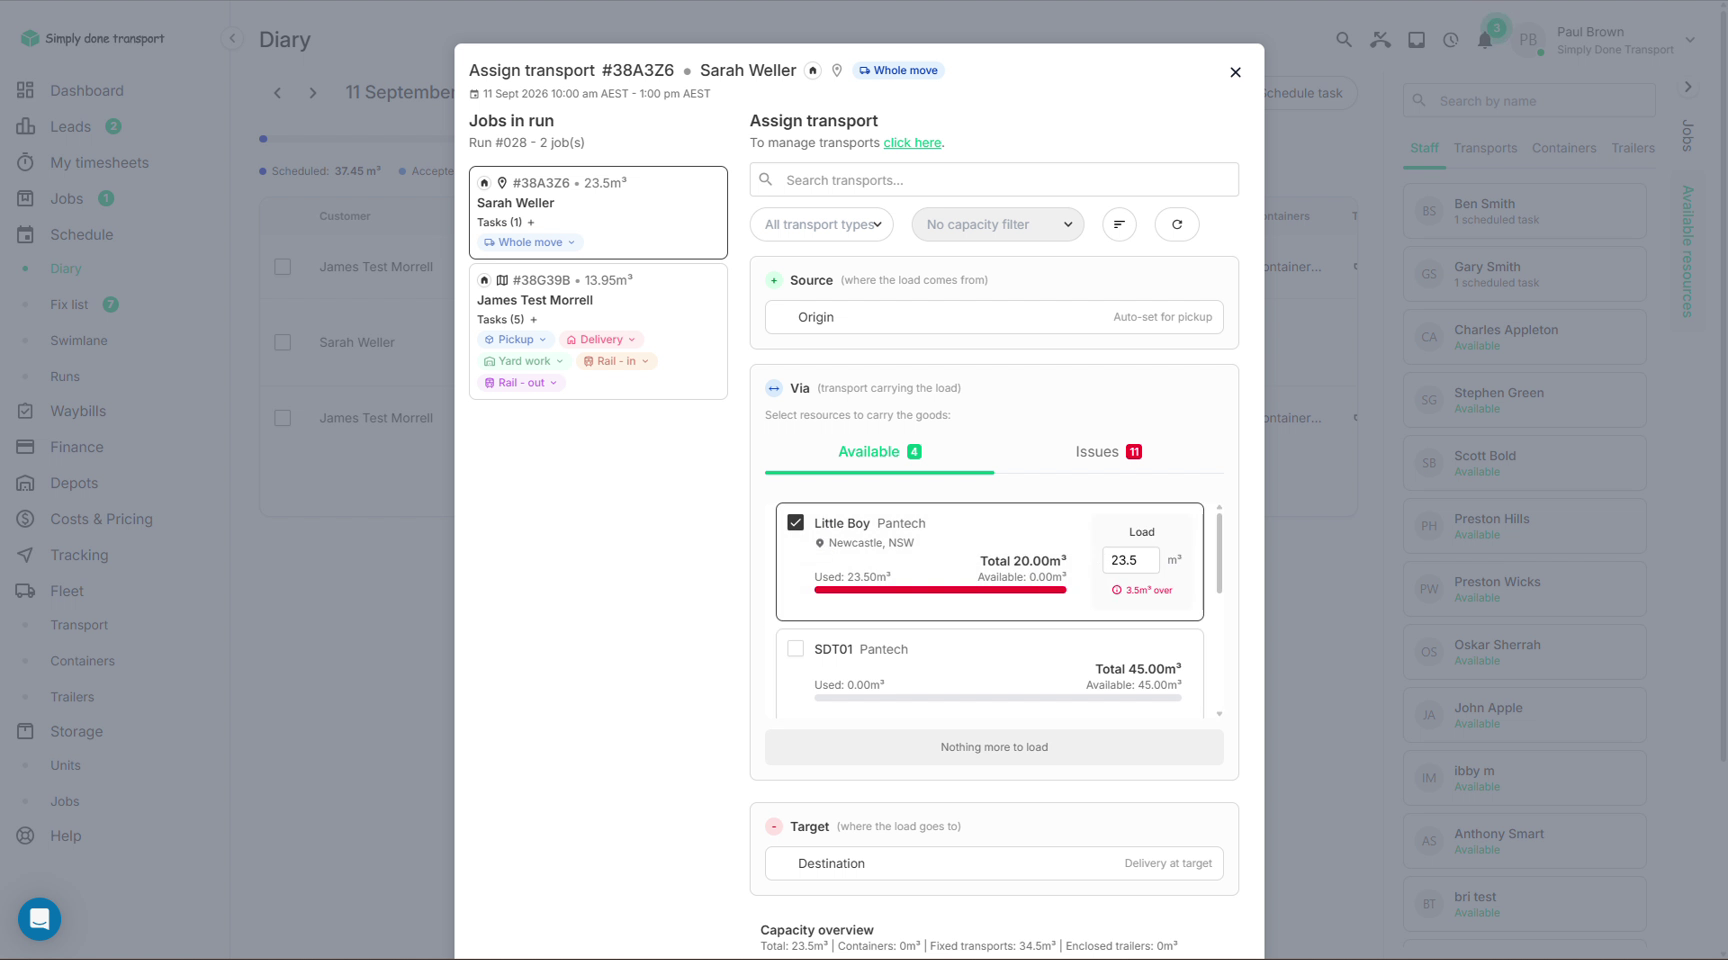Open the No capacity filter dropdown
This screenshot has height=960, width=1728.
point(998,224)
